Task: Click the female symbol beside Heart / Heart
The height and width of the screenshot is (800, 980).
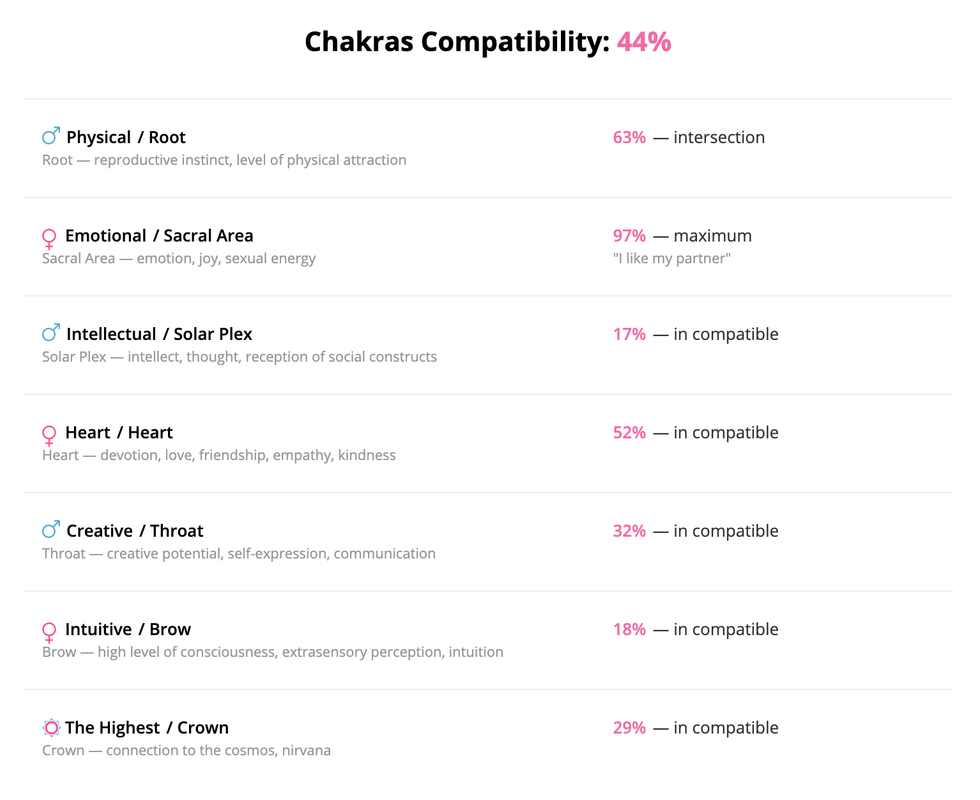Action: click(49, 435)
